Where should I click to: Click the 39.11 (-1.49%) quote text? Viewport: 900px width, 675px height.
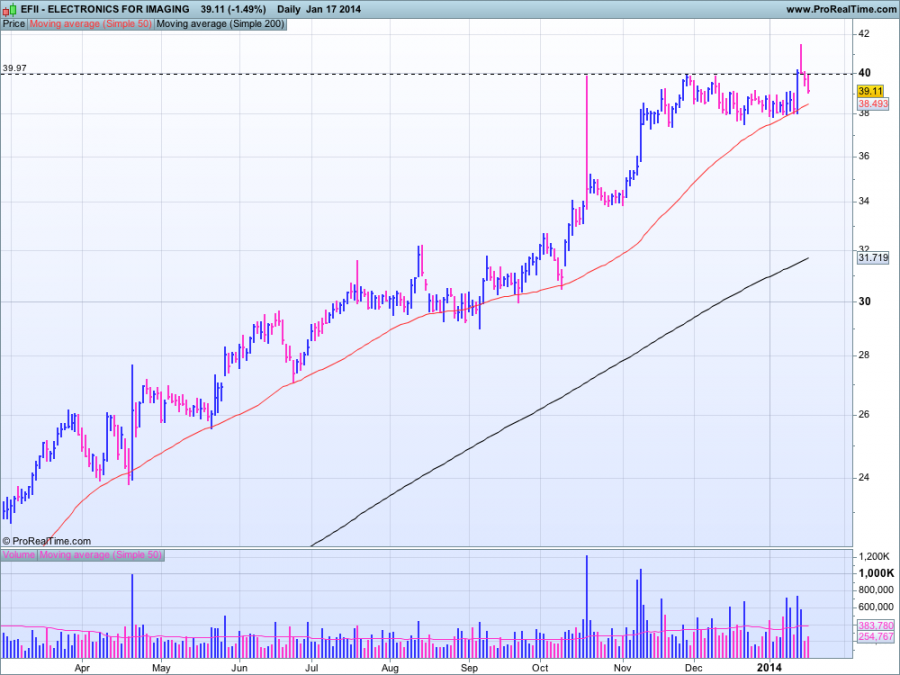(234, 9)
